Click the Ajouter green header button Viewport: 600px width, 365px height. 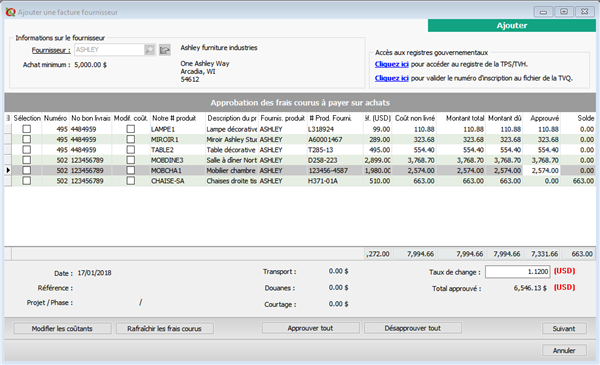point(512,26)
